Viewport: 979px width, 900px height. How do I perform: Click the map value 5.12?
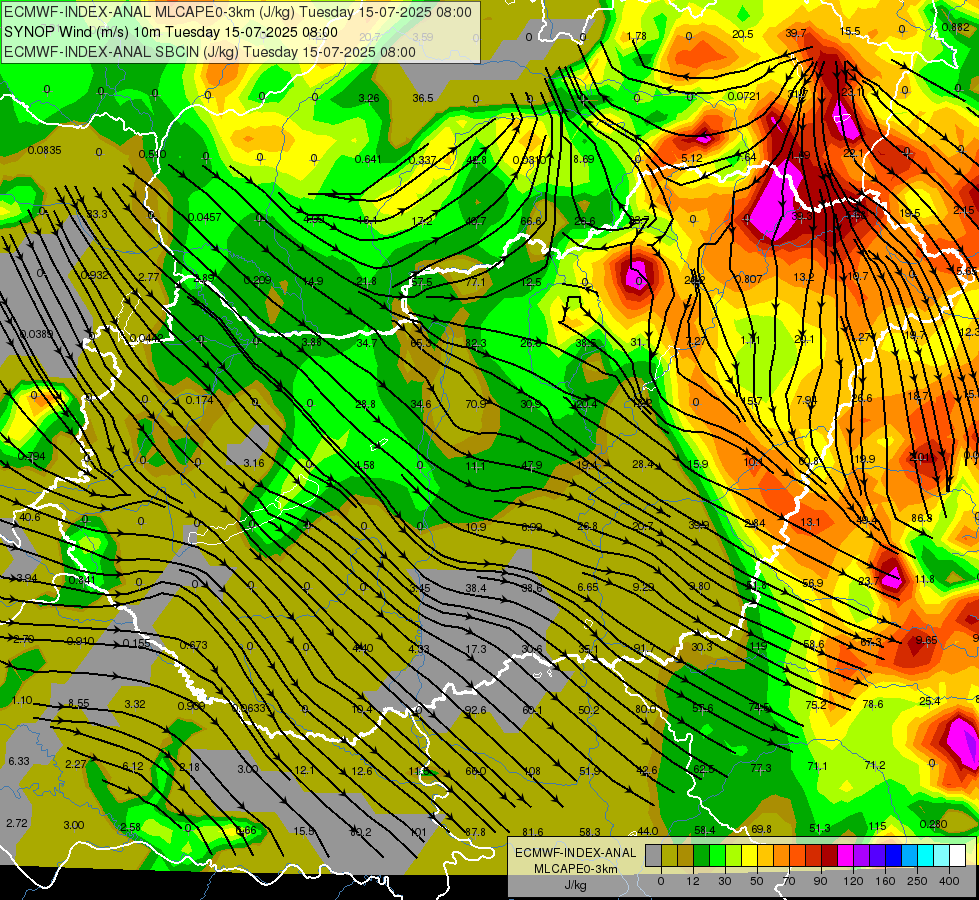coord(692,159)
